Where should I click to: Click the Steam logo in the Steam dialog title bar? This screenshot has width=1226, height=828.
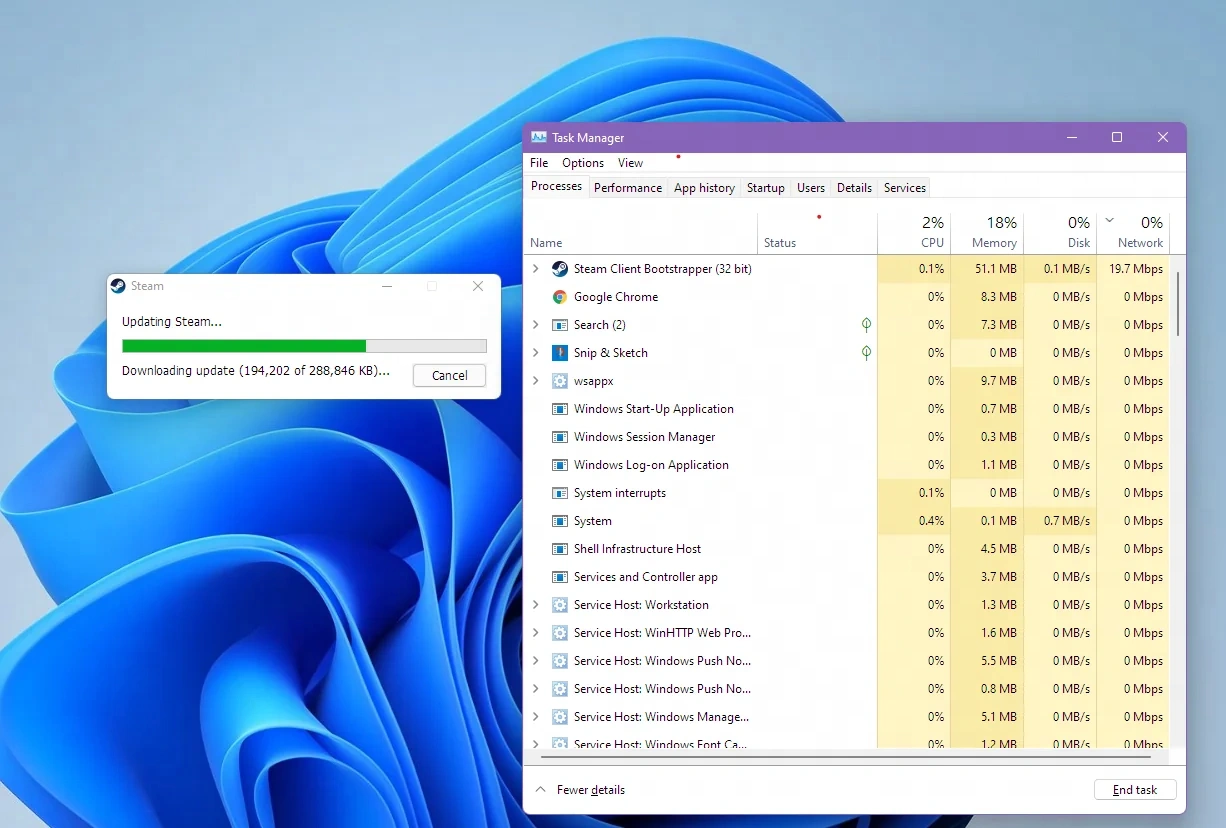[x=118, y=286]
